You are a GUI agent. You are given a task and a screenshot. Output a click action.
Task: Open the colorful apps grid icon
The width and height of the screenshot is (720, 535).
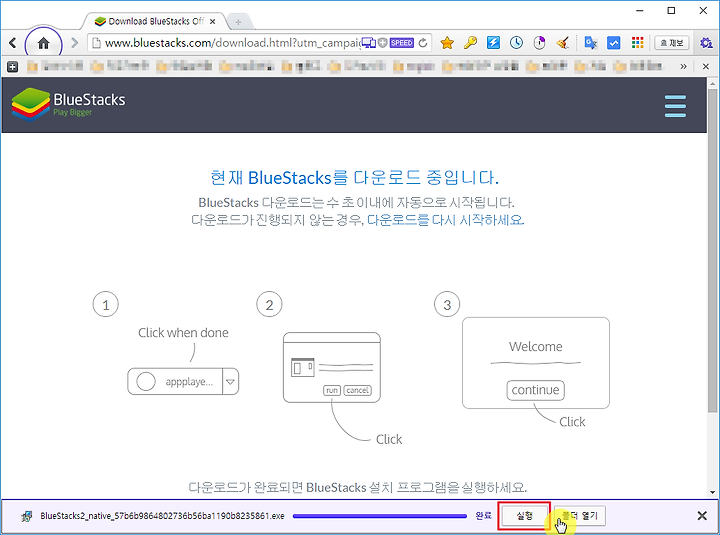click(637, 43)
